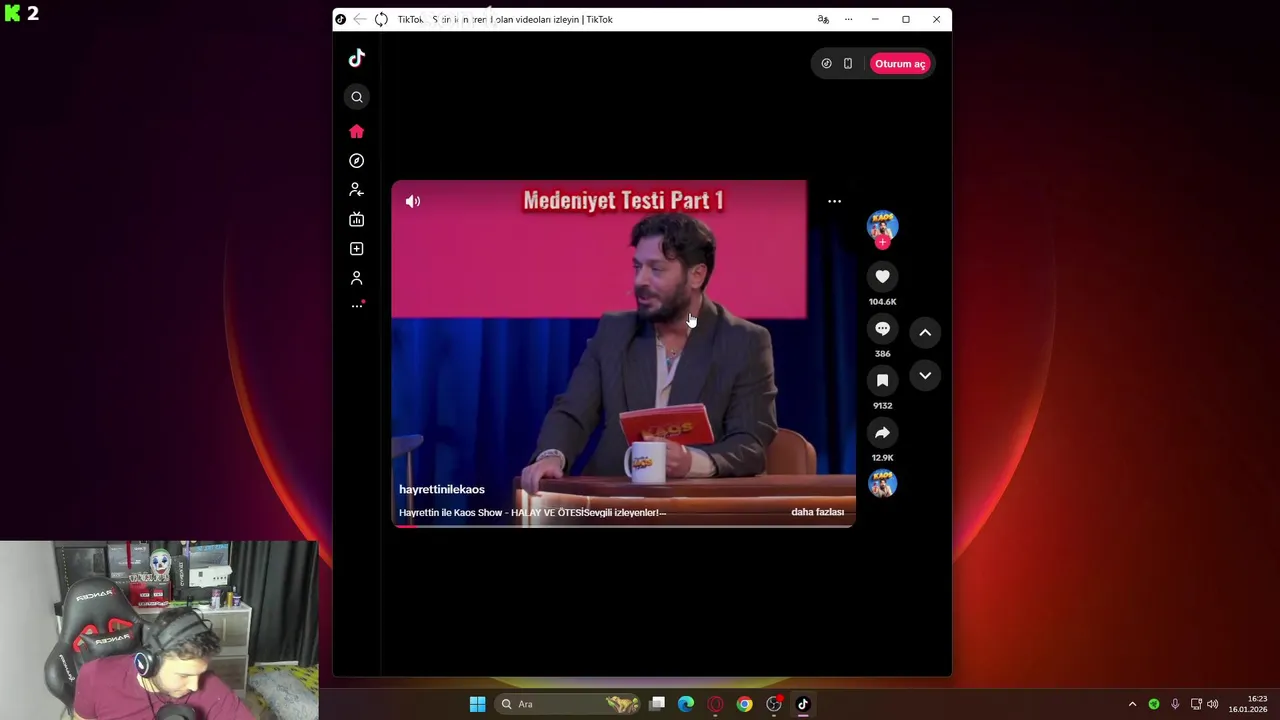
Task: Open the Windows Start button
Action: 478,704
